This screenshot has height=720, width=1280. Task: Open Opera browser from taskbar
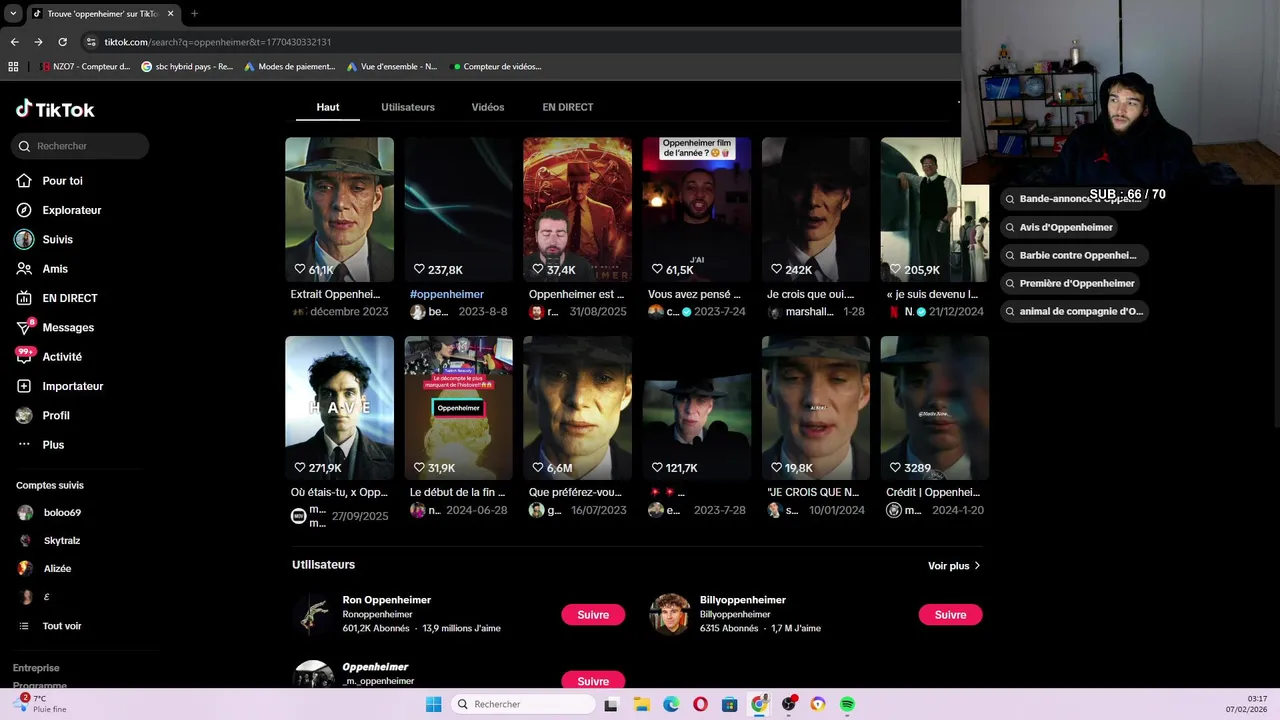click(x=700, y=704)
